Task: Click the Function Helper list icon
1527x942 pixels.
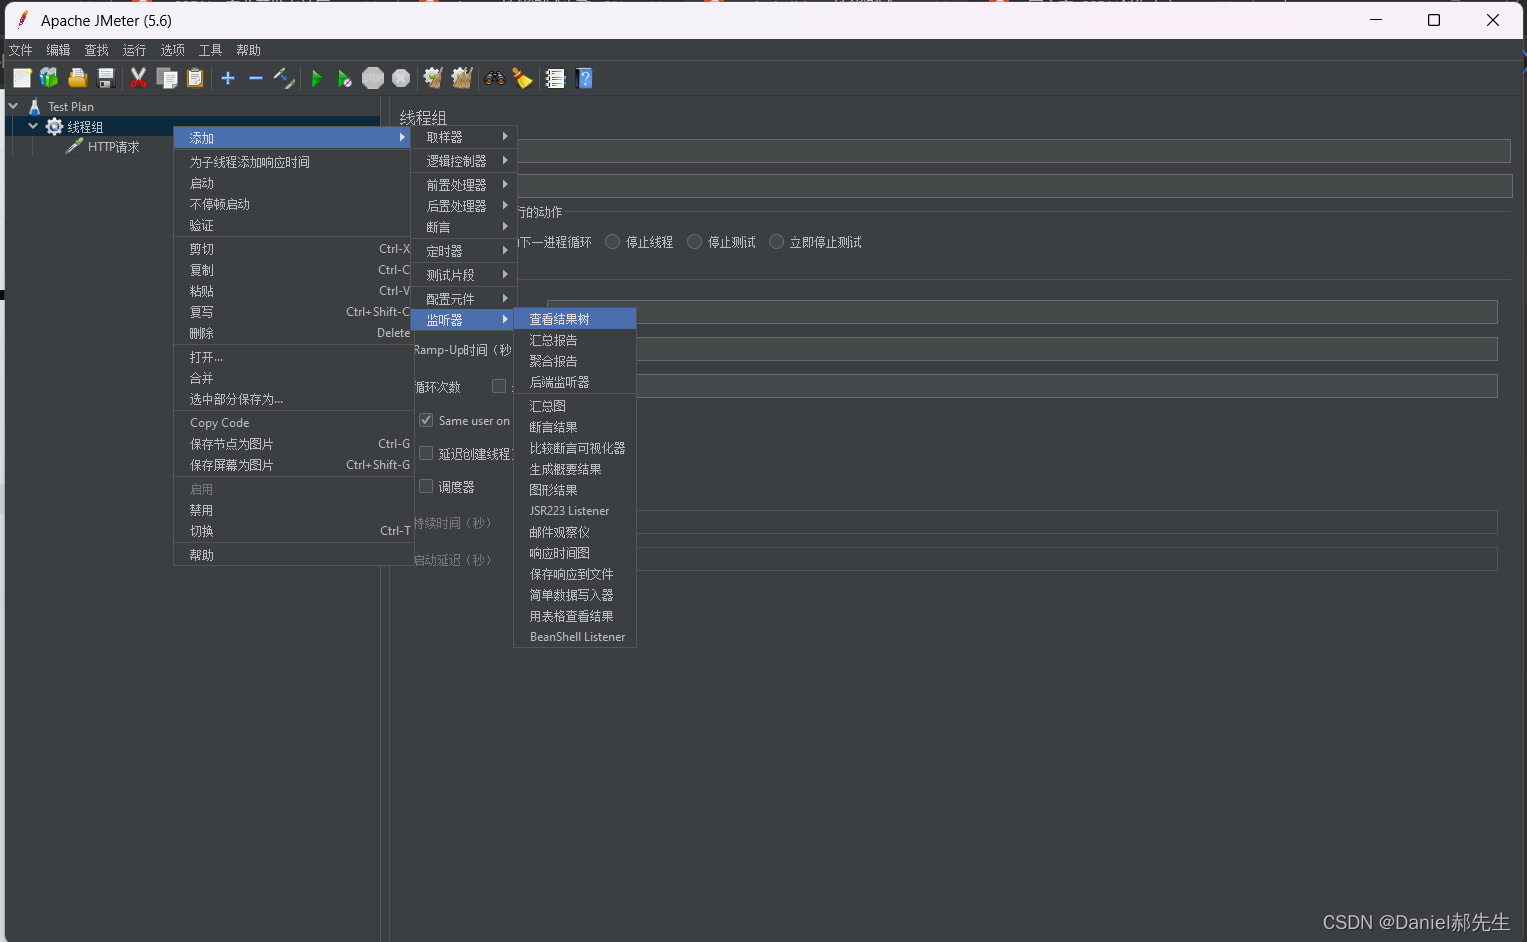Action: point(555,78)
